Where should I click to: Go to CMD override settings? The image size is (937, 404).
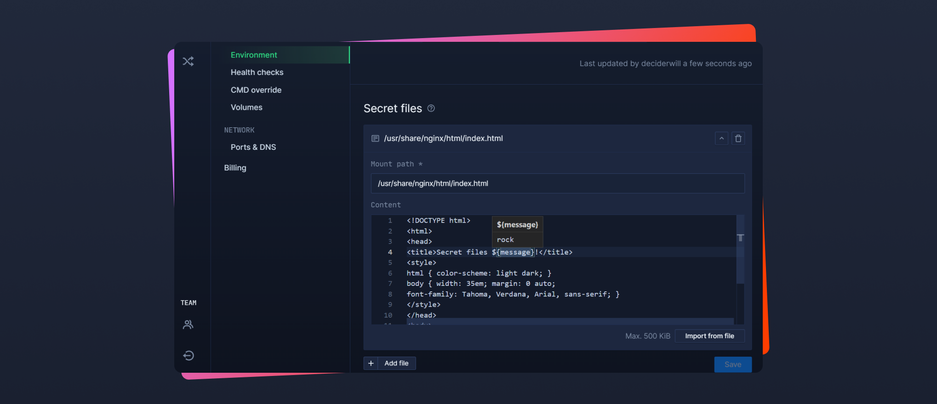coord(256,90)
